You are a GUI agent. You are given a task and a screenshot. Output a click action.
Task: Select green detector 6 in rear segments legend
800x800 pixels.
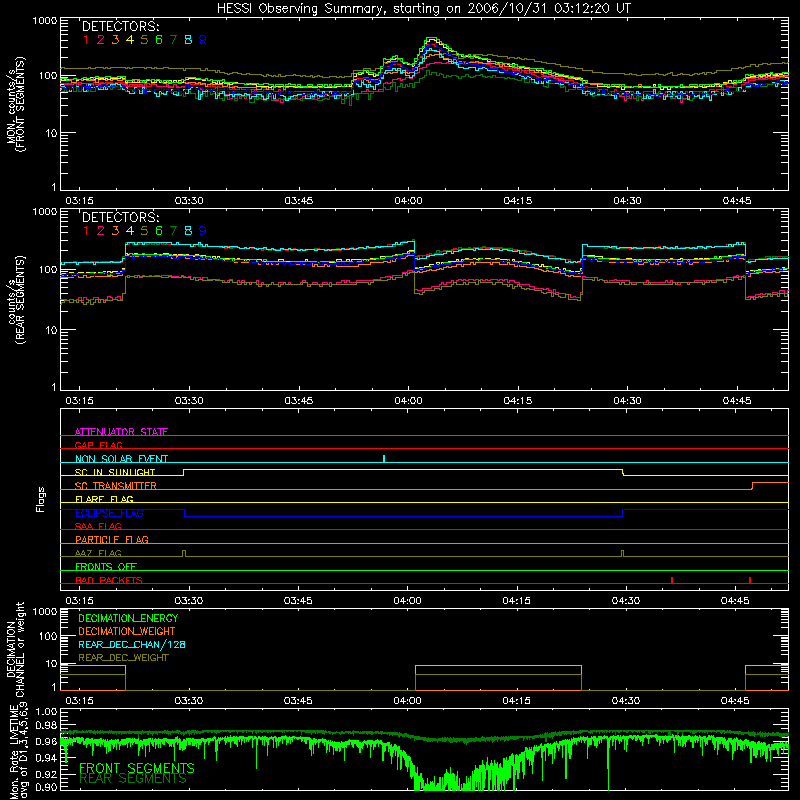(159, 231)
